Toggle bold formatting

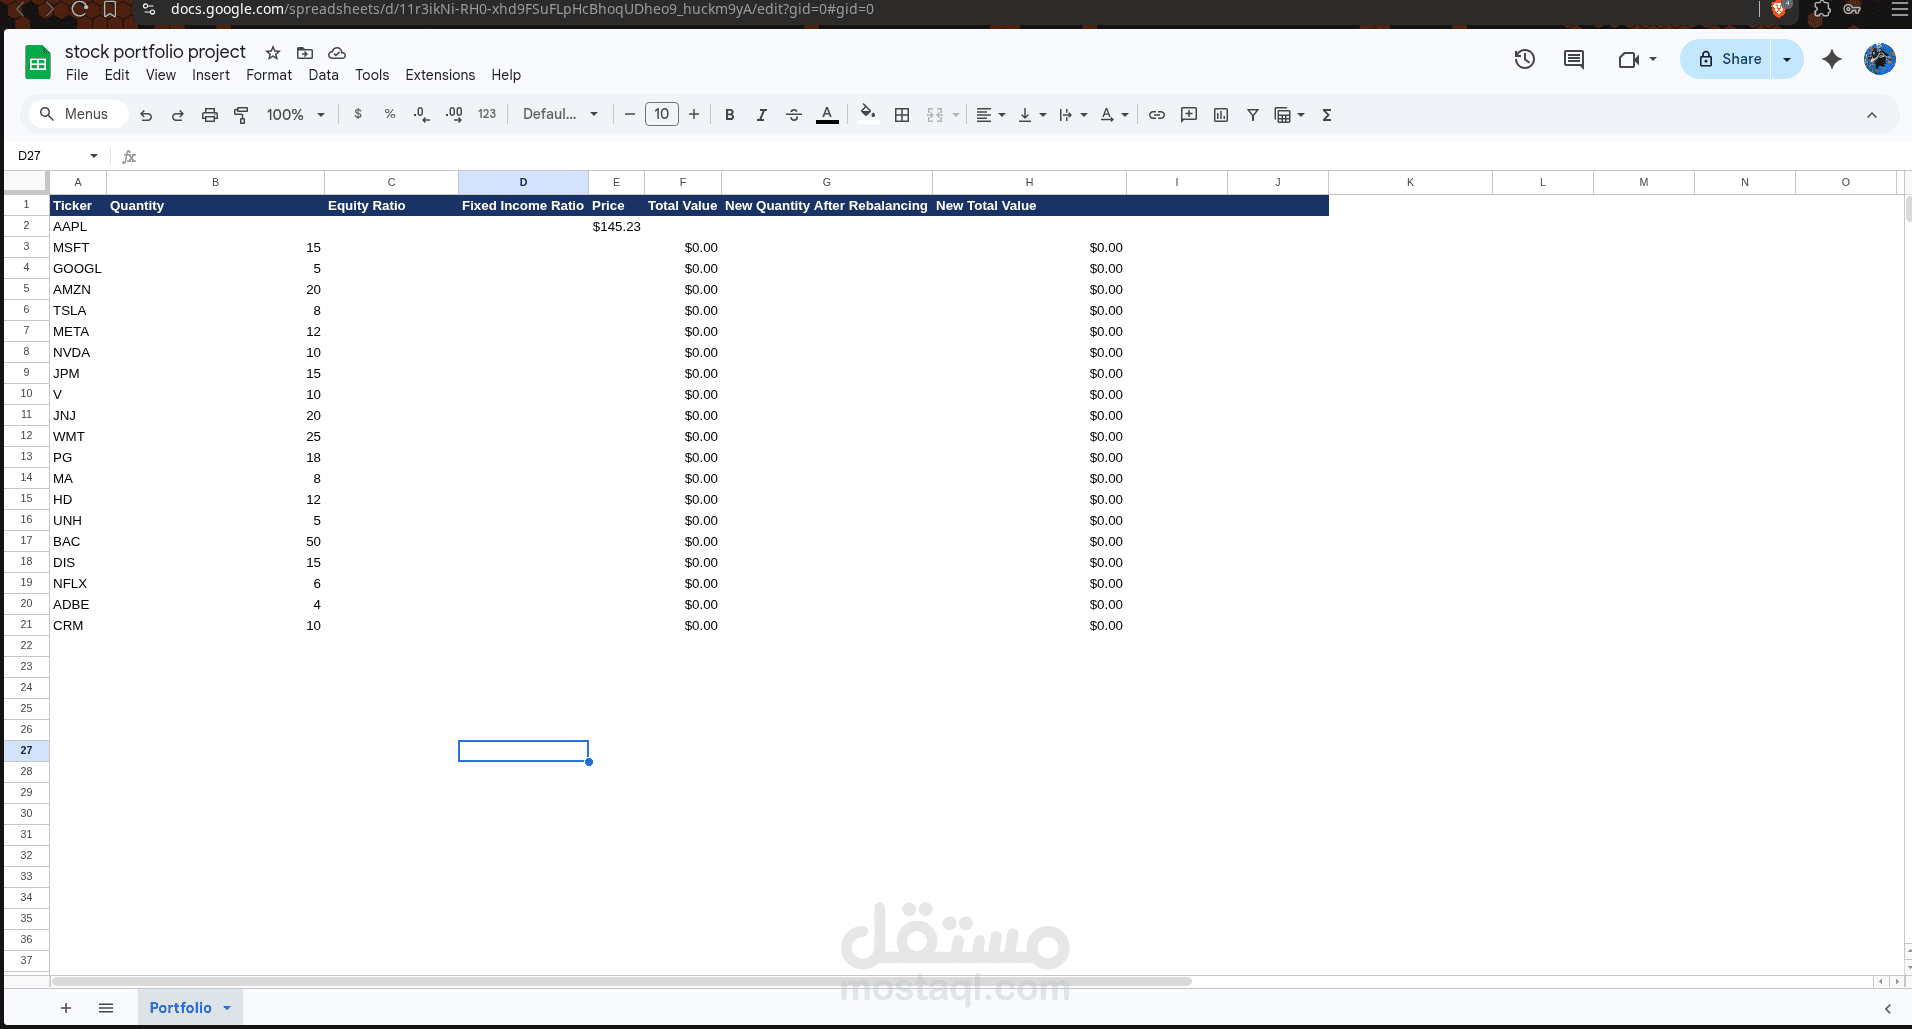pyautogui.click(x=730, y=115)
